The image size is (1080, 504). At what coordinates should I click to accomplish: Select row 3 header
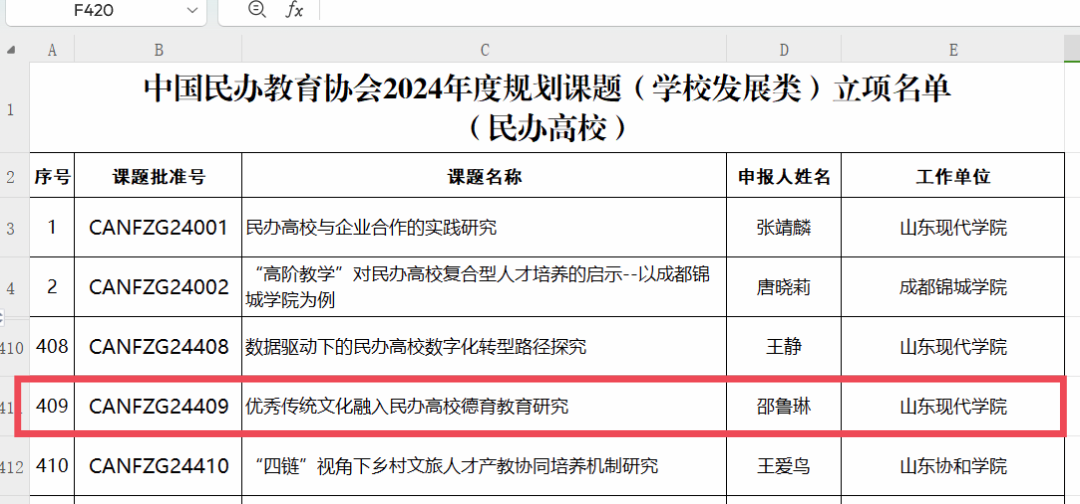pos(12,228)
